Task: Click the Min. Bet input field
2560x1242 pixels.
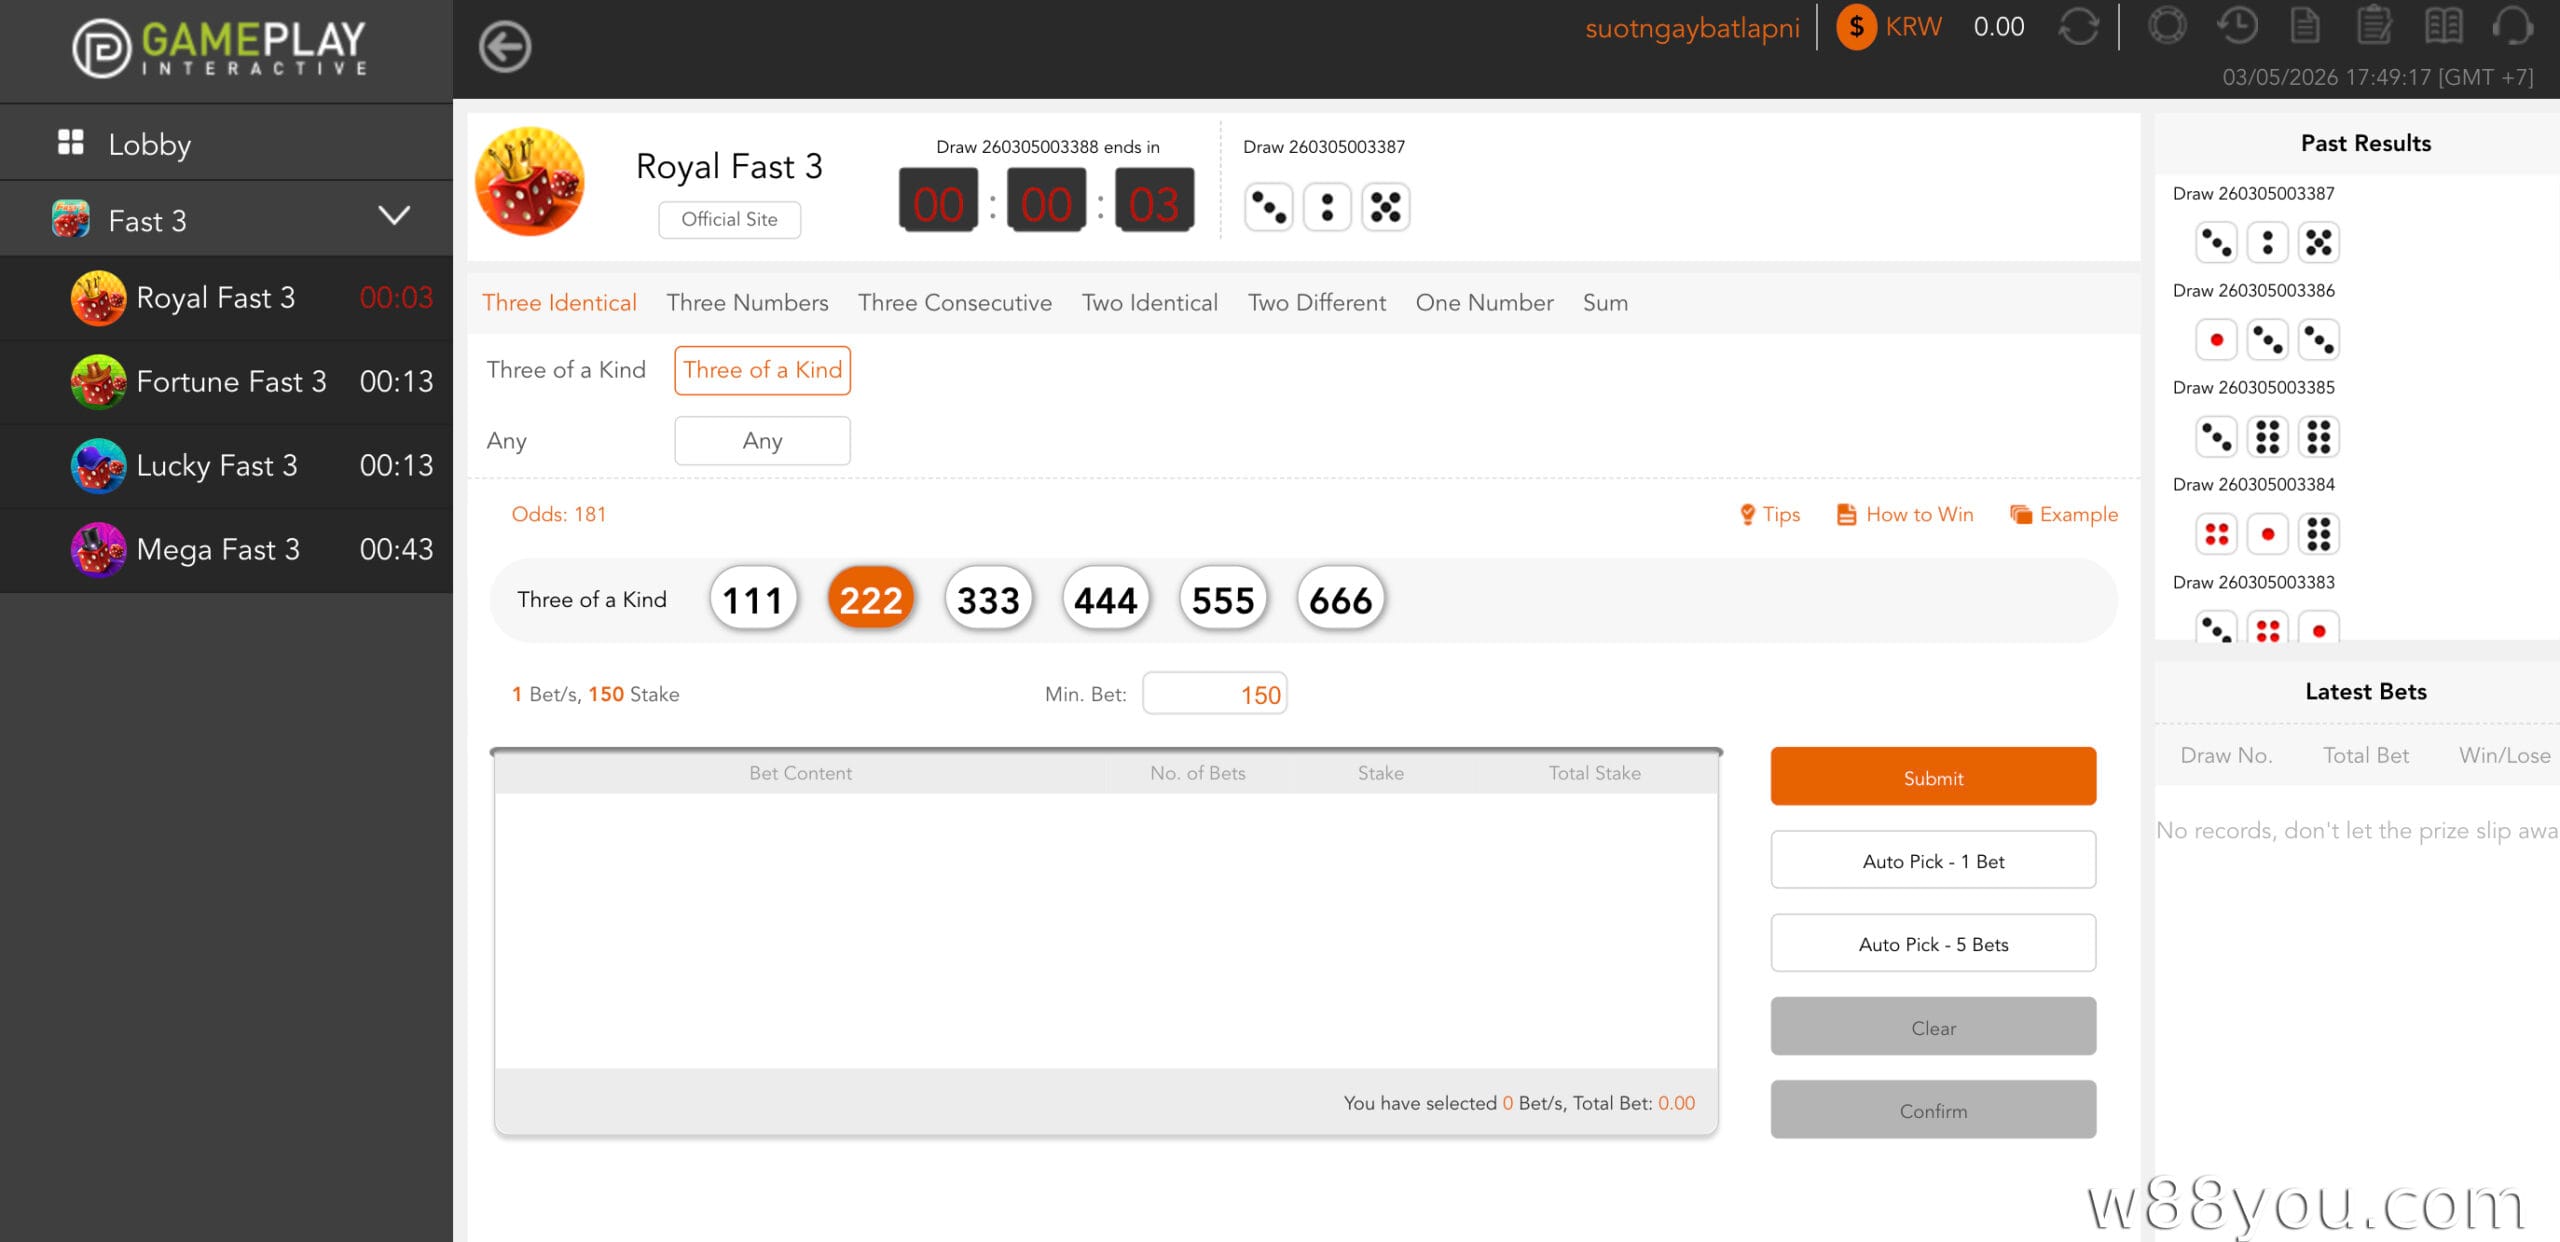Action: pos(1214,694)
